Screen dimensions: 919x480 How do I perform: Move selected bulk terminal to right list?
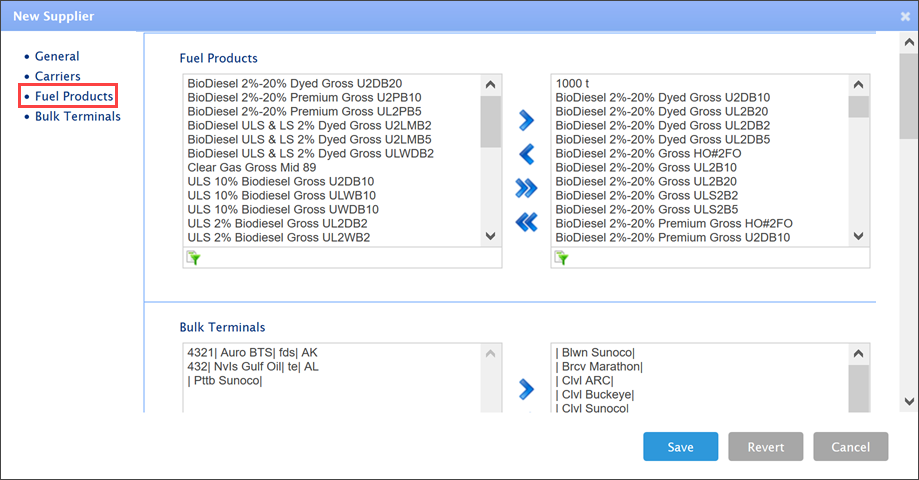click(x=526, y=388)
